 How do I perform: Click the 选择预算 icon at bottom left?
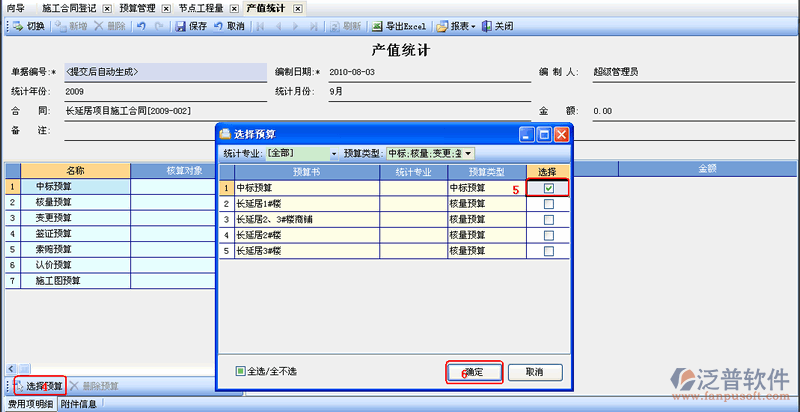pos(18,385)
